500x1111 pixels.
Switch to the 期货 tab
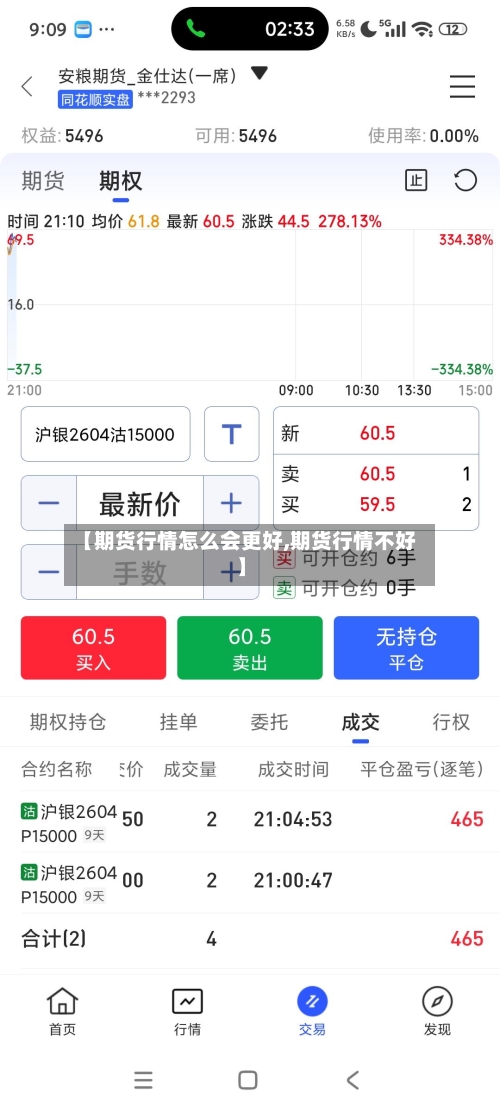[43, 181]
